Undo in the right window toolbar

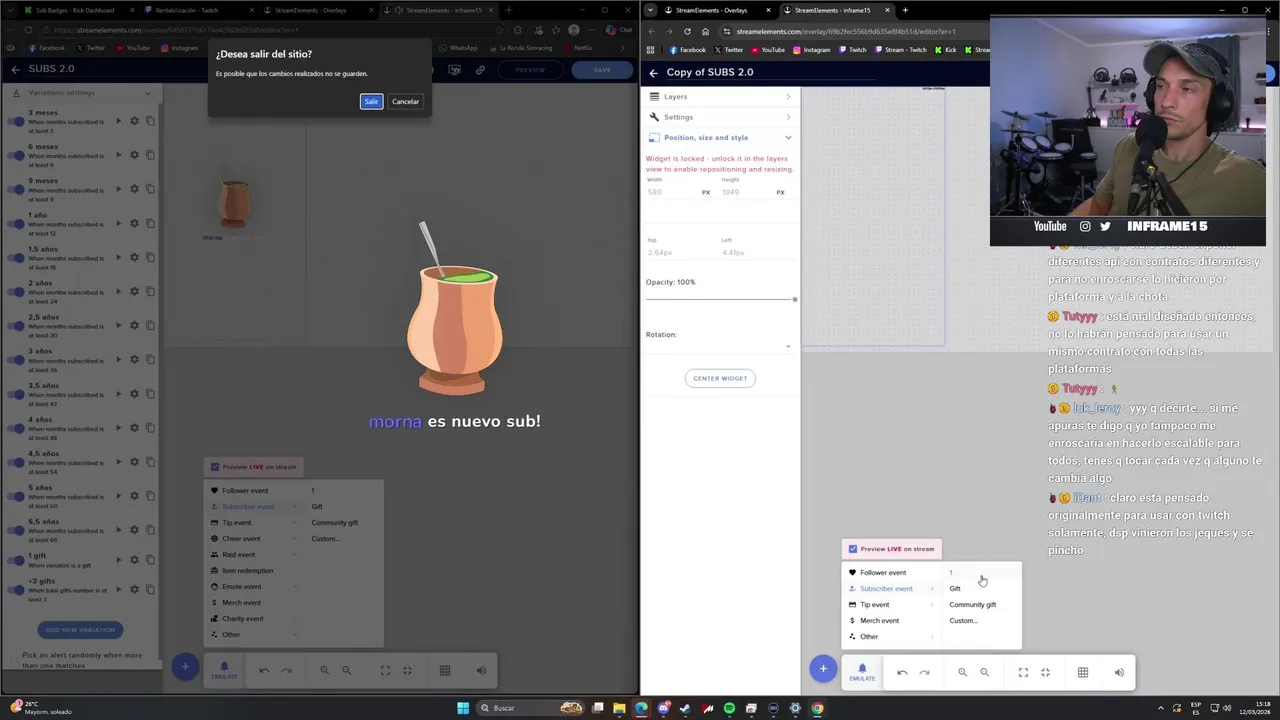pyautogui.click(x=902, y=672)
